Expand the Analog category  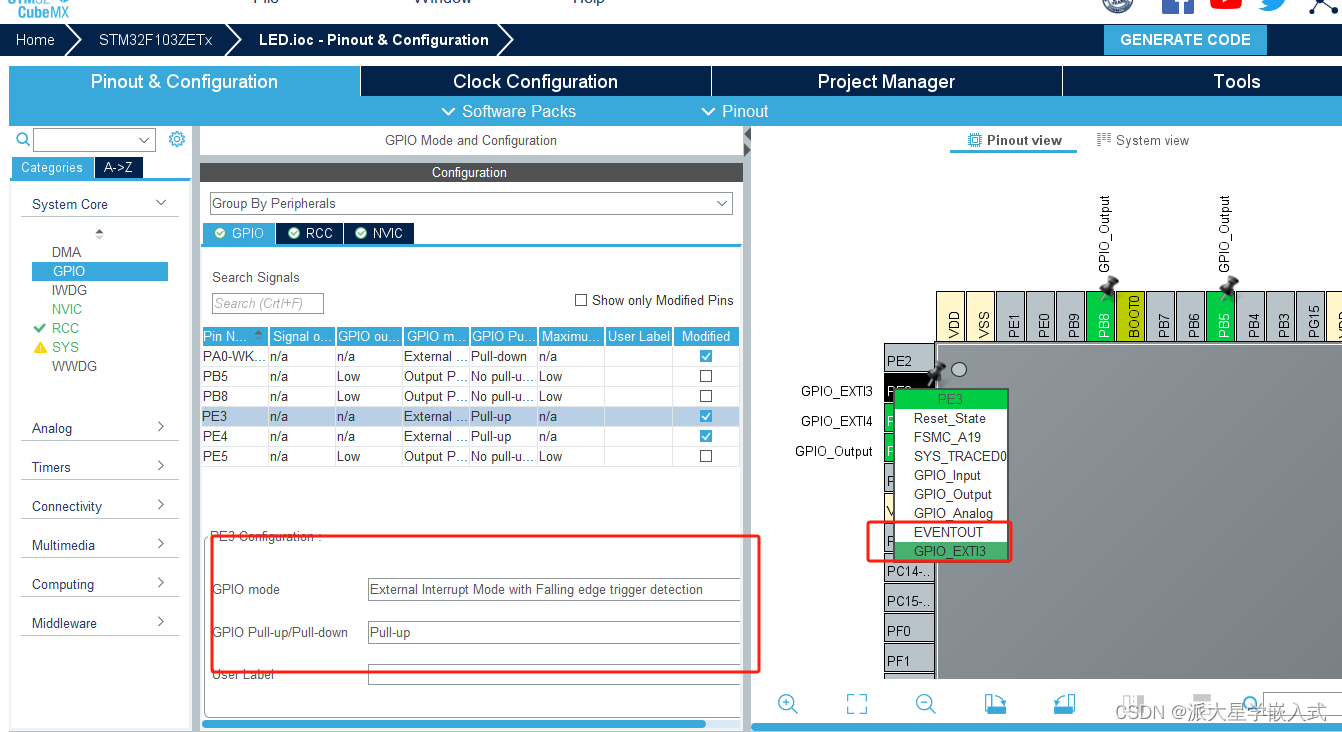coord(100,428)
